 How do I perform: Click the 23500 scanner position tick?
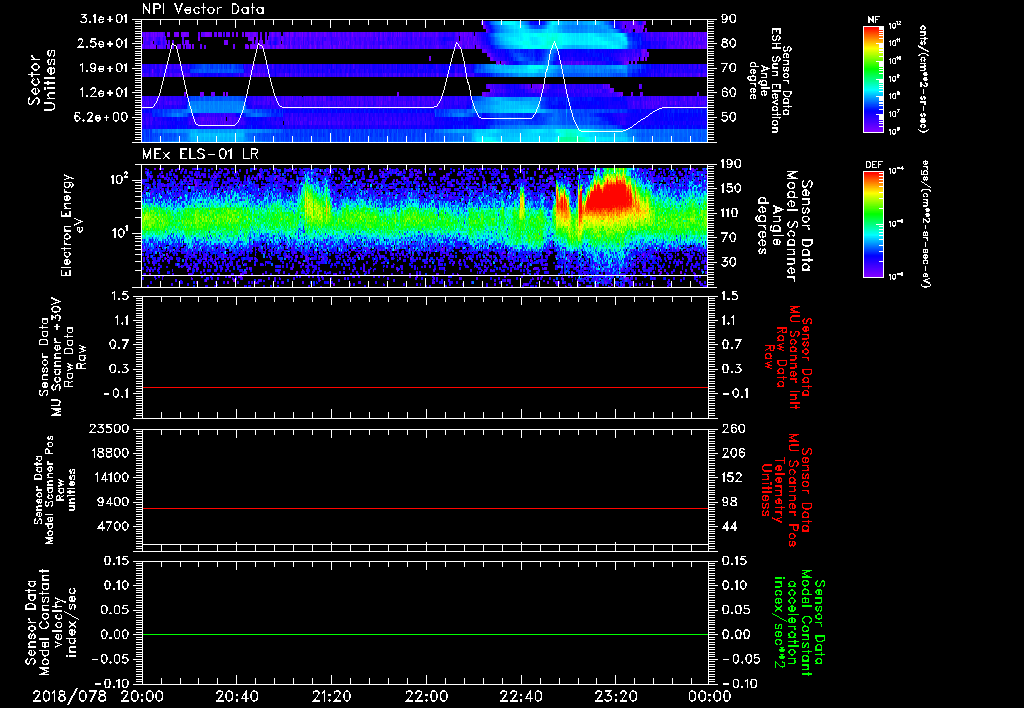[109, 429]
